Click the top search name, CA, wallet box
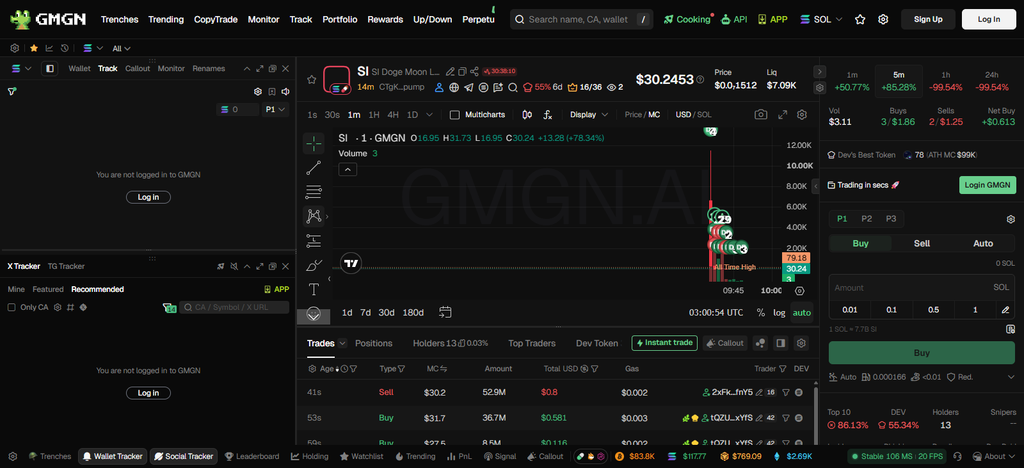The image size is (1024, 468). [581, 20]
